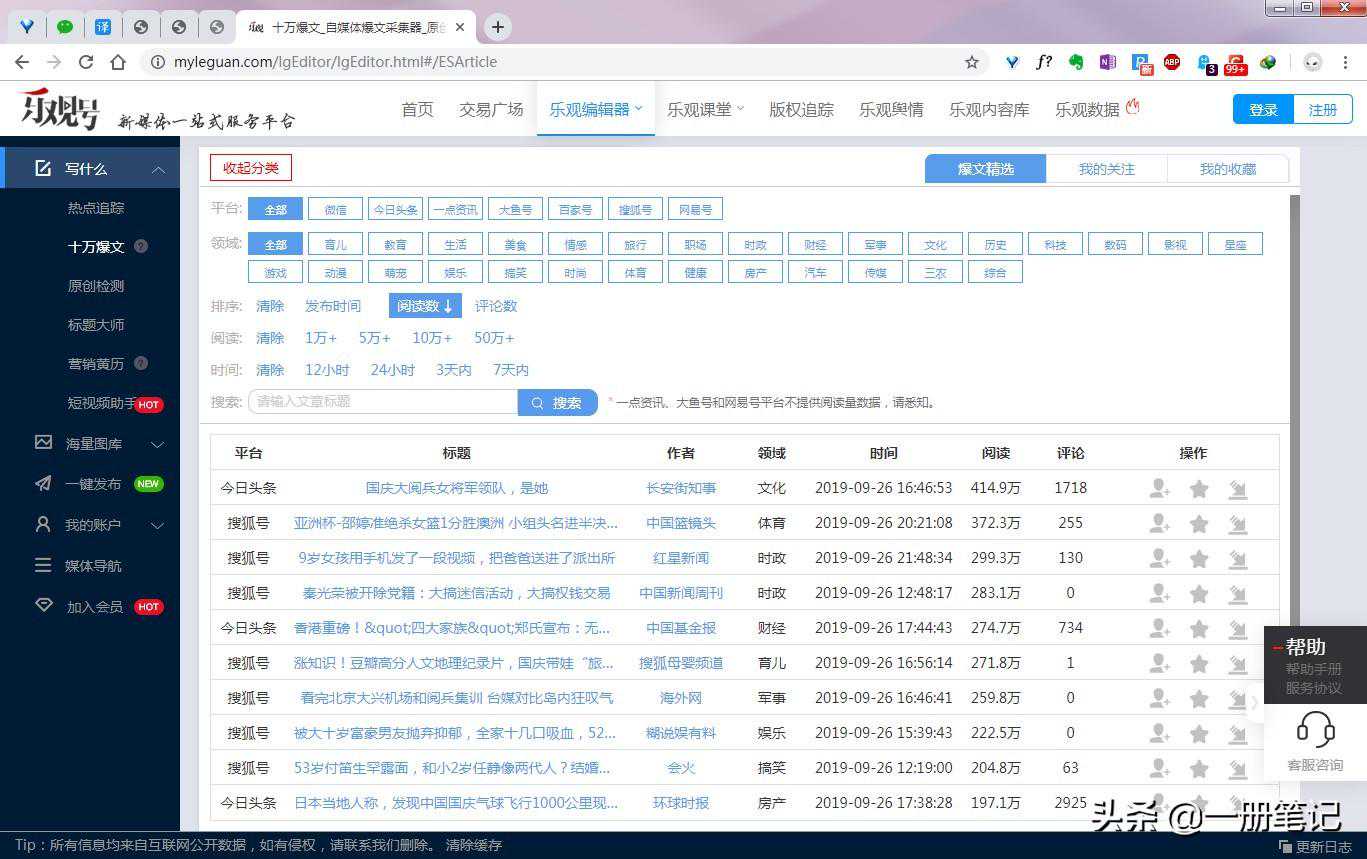Expand the 海量图库 sidebar menu
Screen dimensions: 1367x859
(157, 444)
